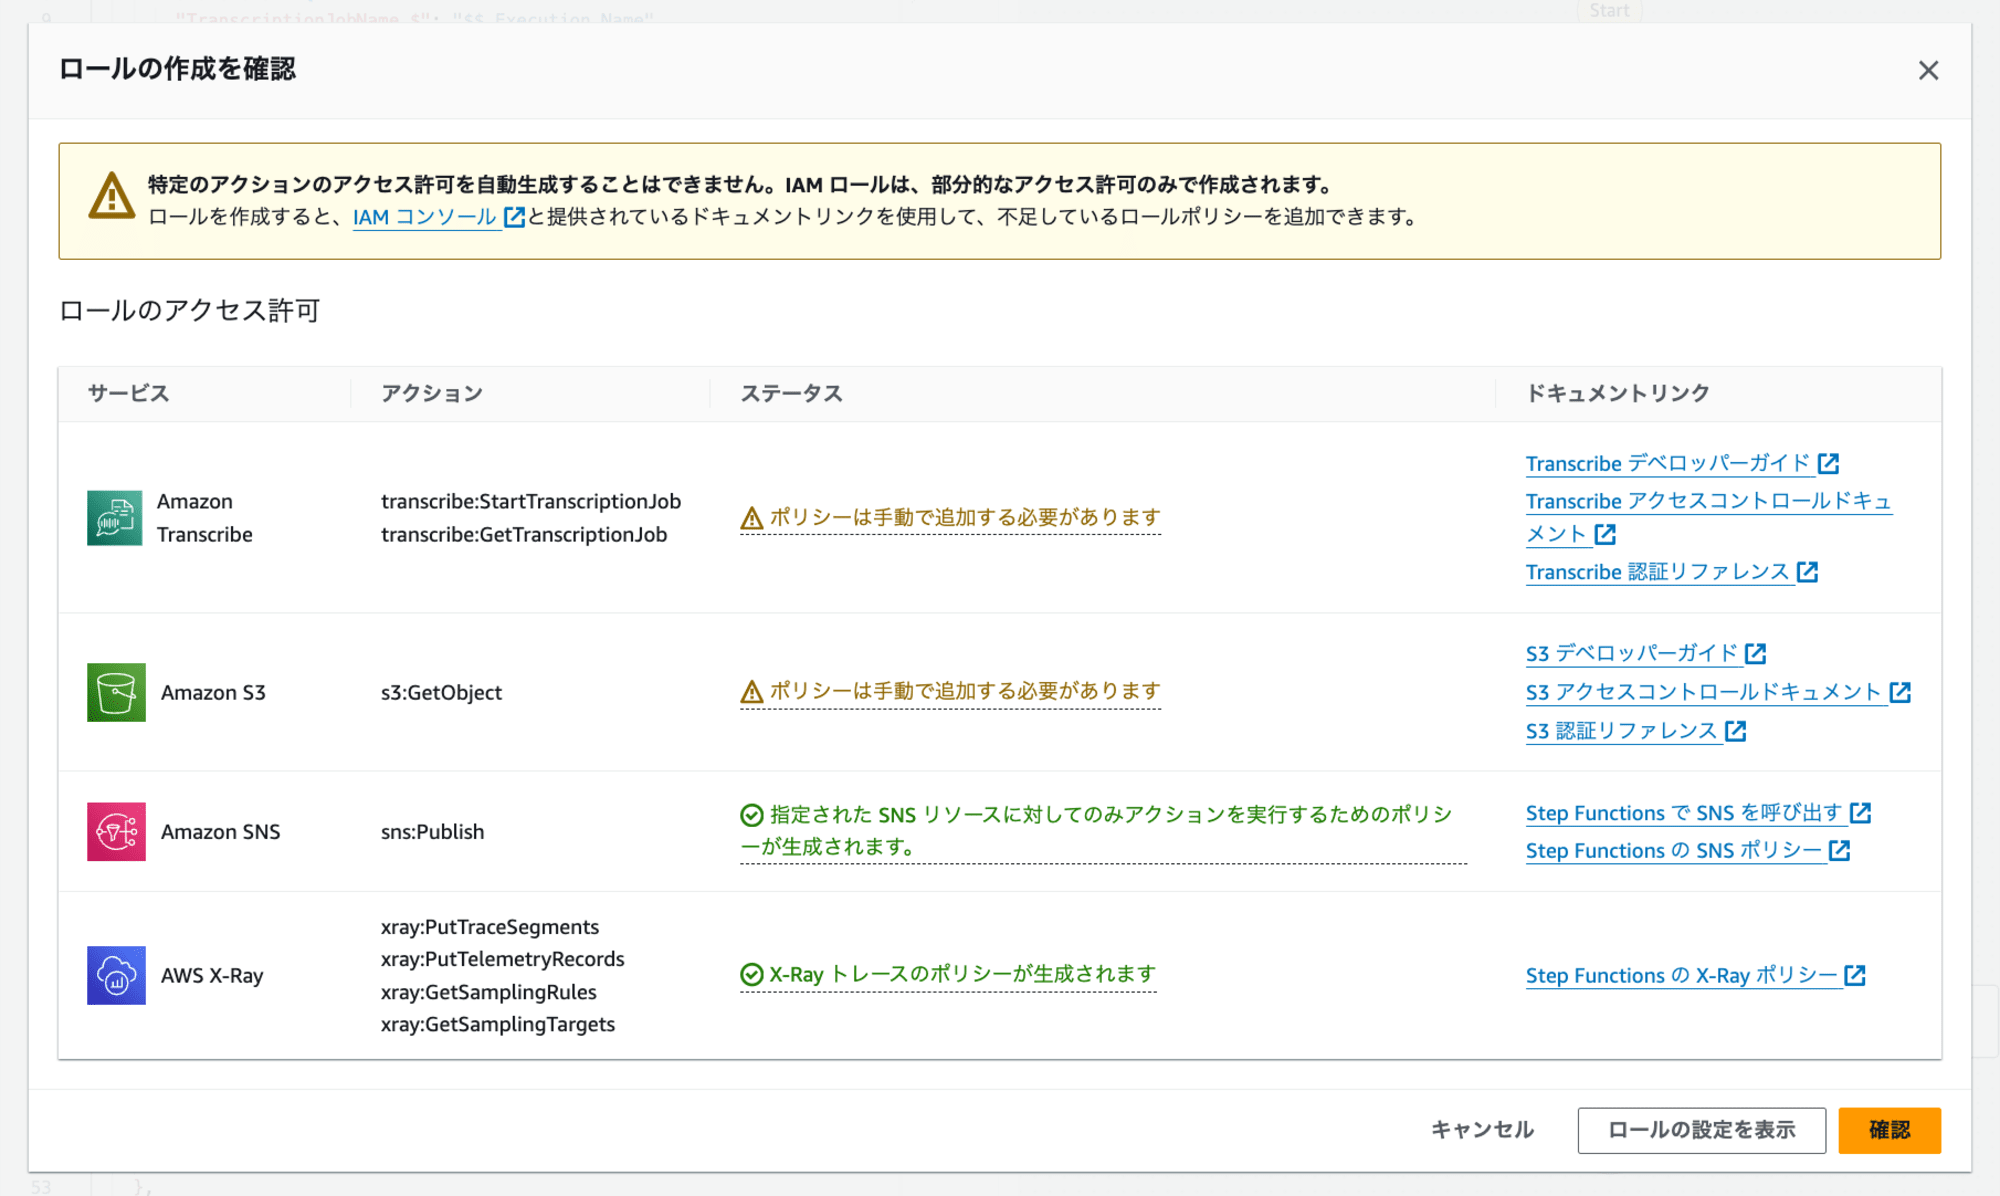
Task: Click the warning icon in the S3 status
Action: [x=751, y=692]
